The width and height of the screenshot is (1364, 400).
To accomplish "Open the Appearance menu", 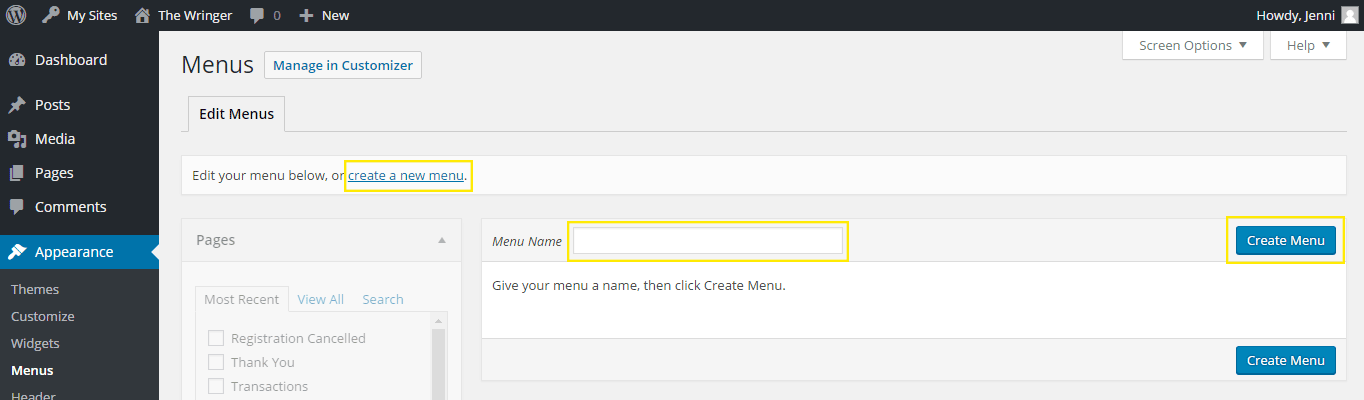I will point(79,252).
